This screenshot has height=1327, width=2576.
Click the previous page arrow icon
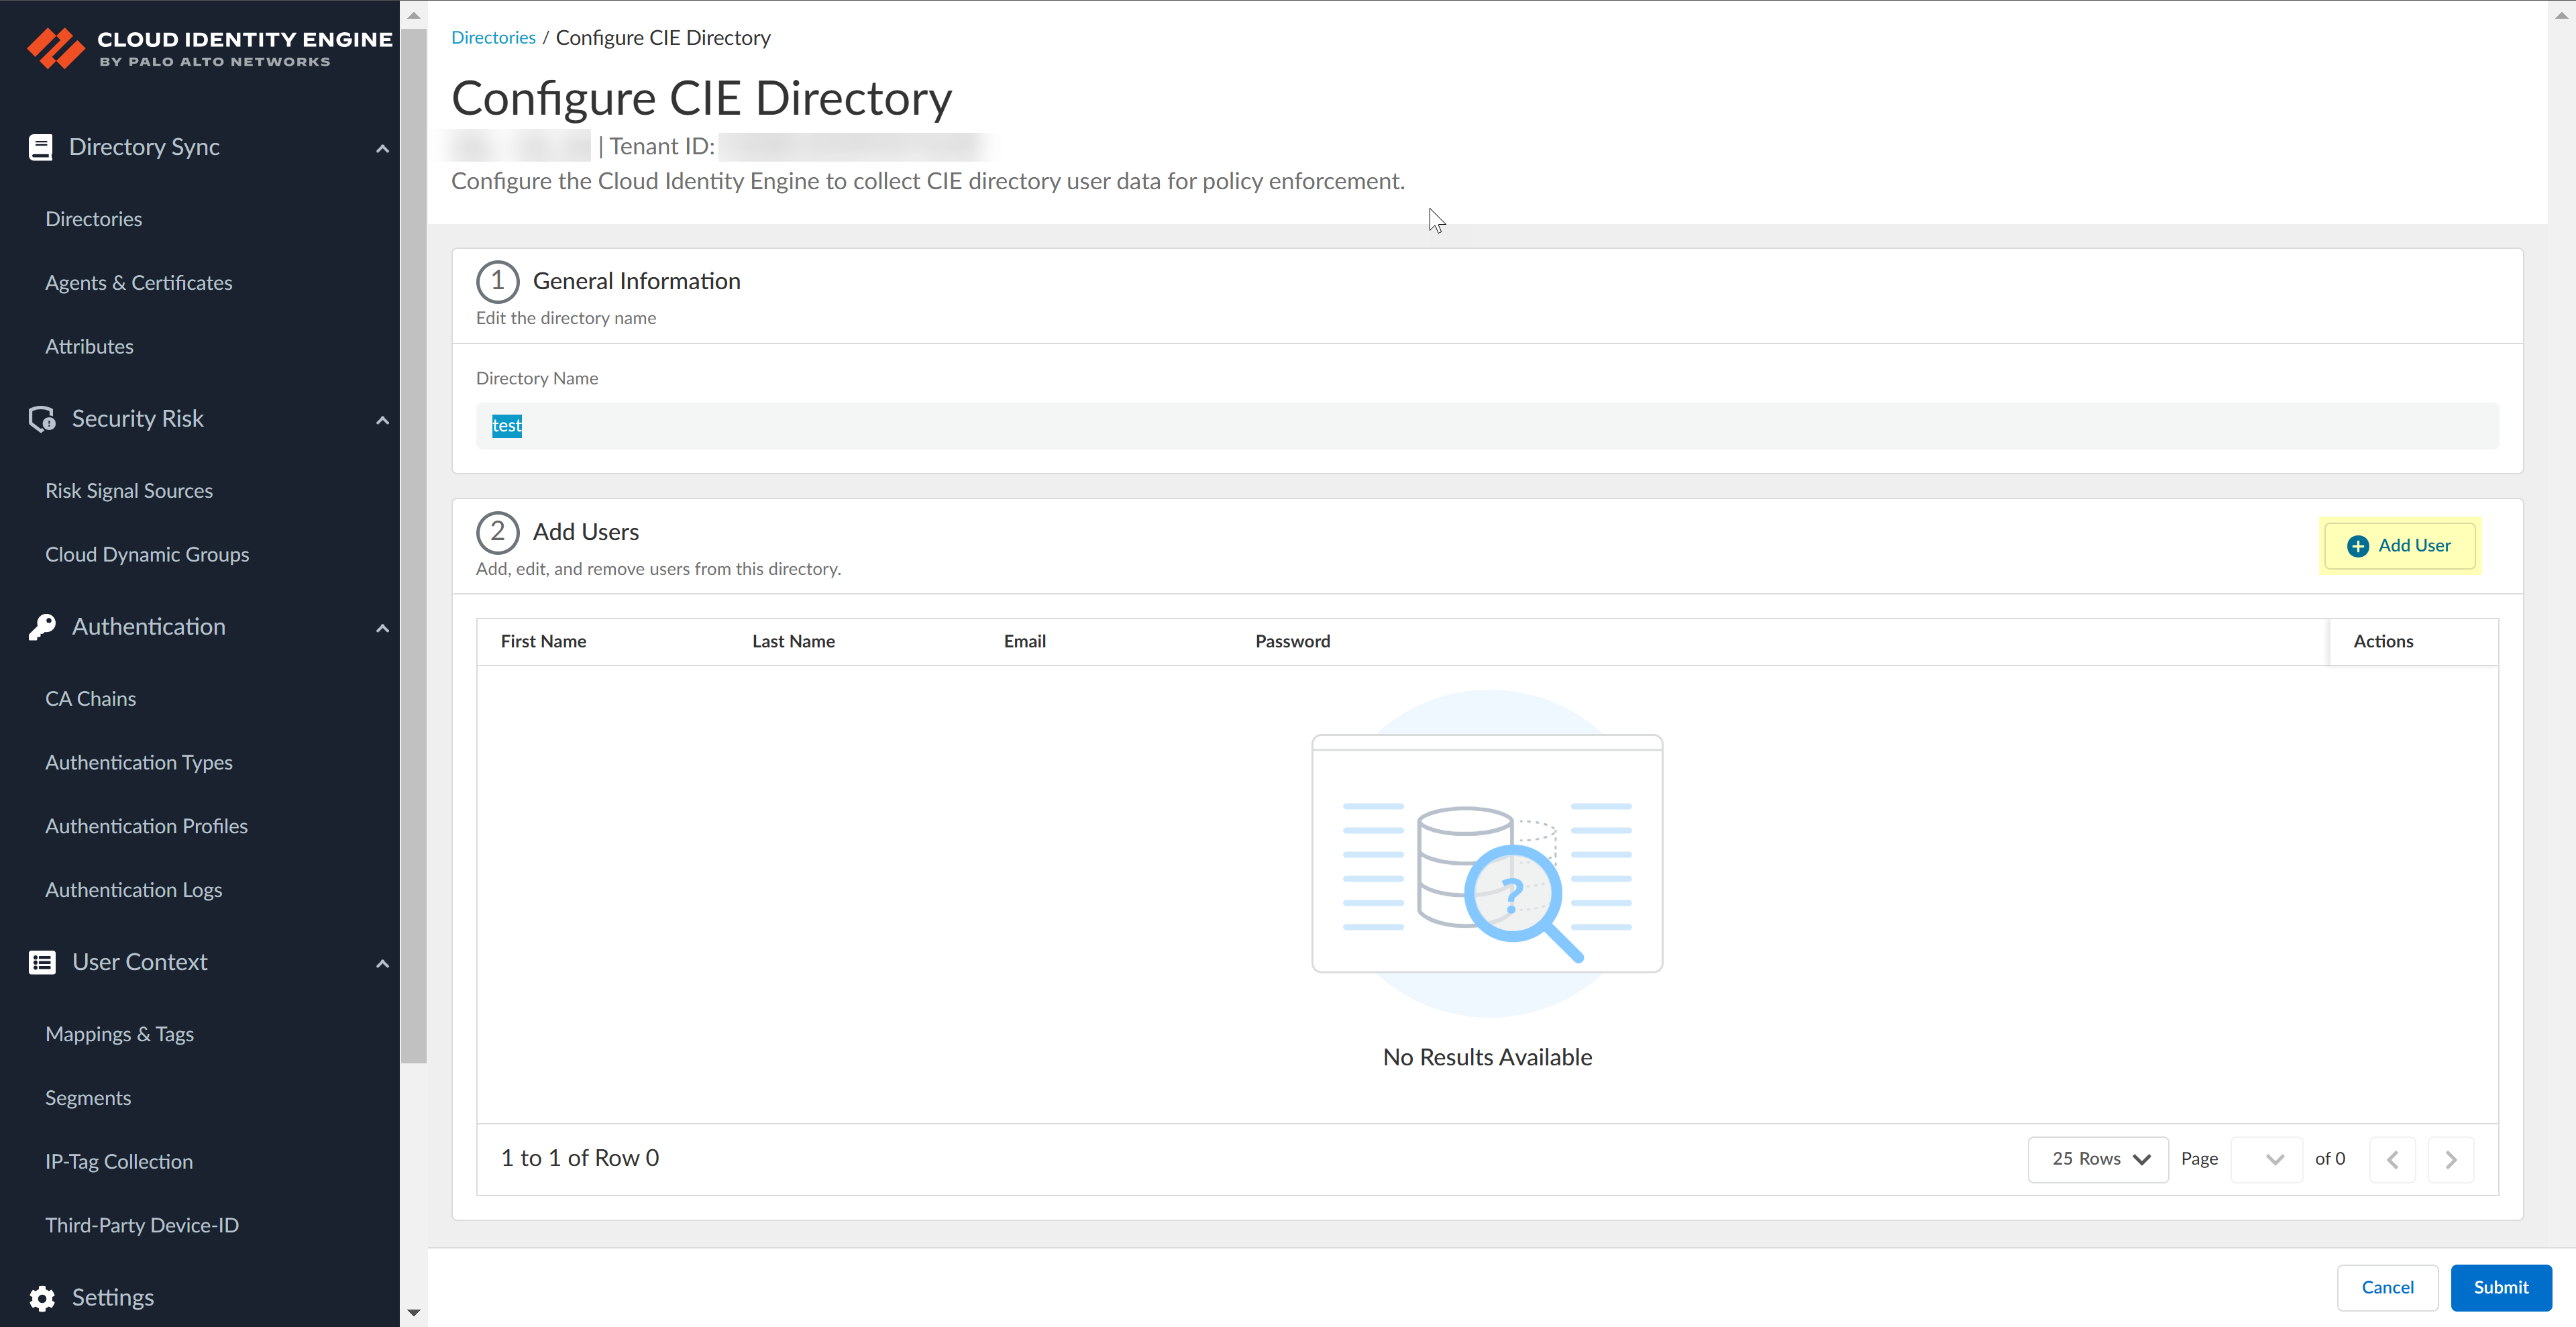pyautogui.click(x=2393, y=1159)
